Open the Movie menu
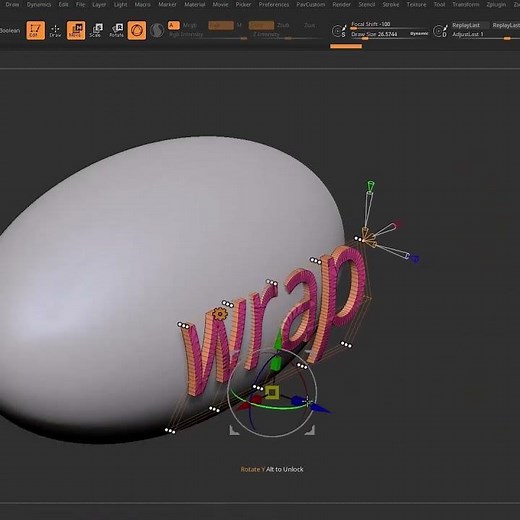Image resolution: width=520 pixels, height=520 pixels. point(220,4)
